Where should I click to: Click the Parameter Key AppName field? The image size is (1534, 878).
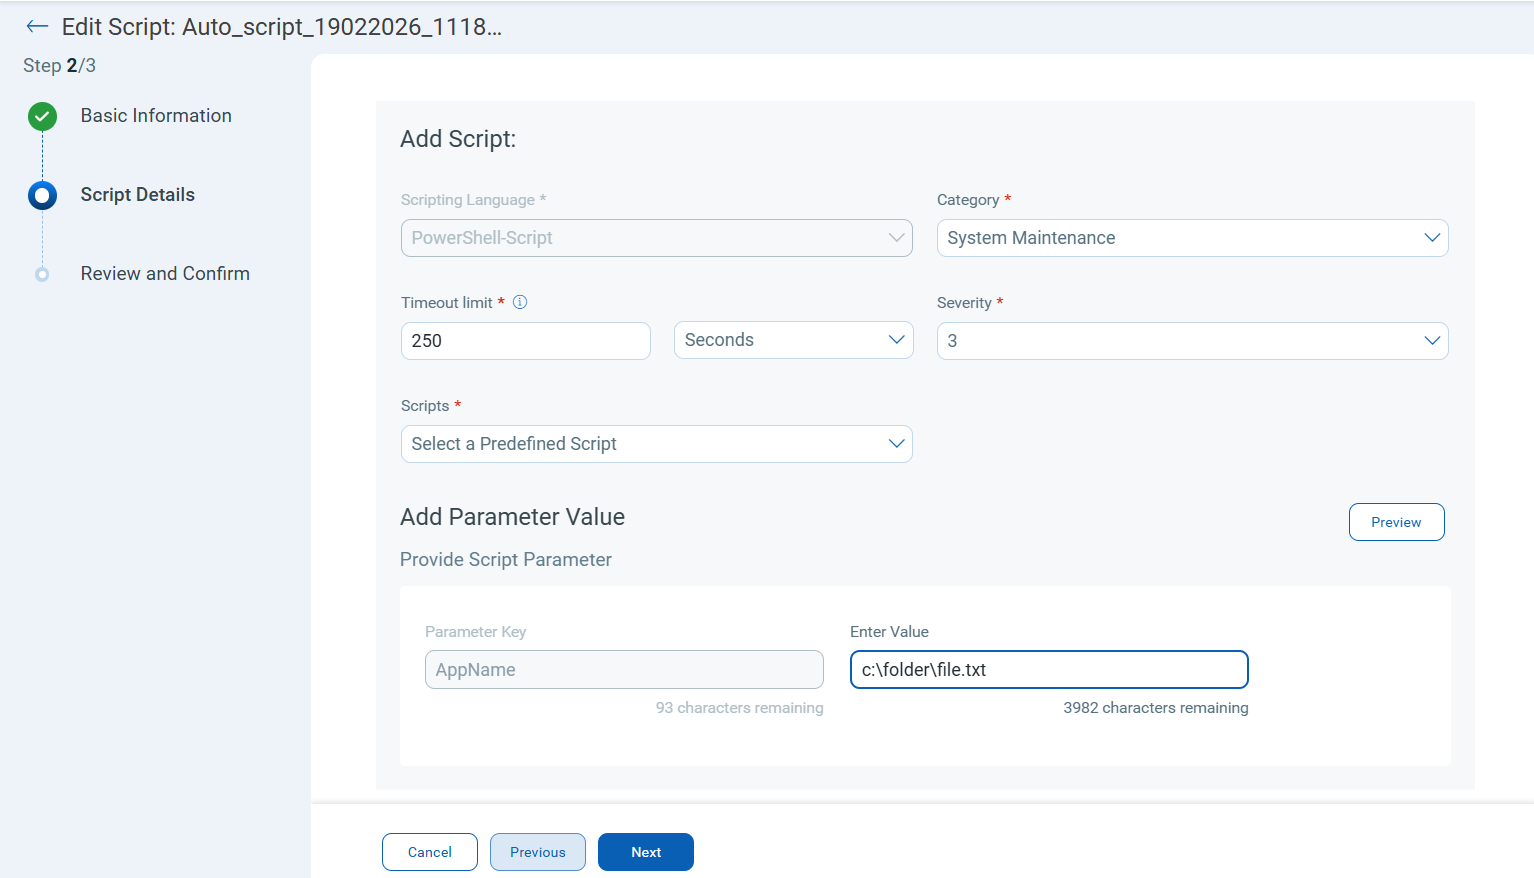coord(624,670)
